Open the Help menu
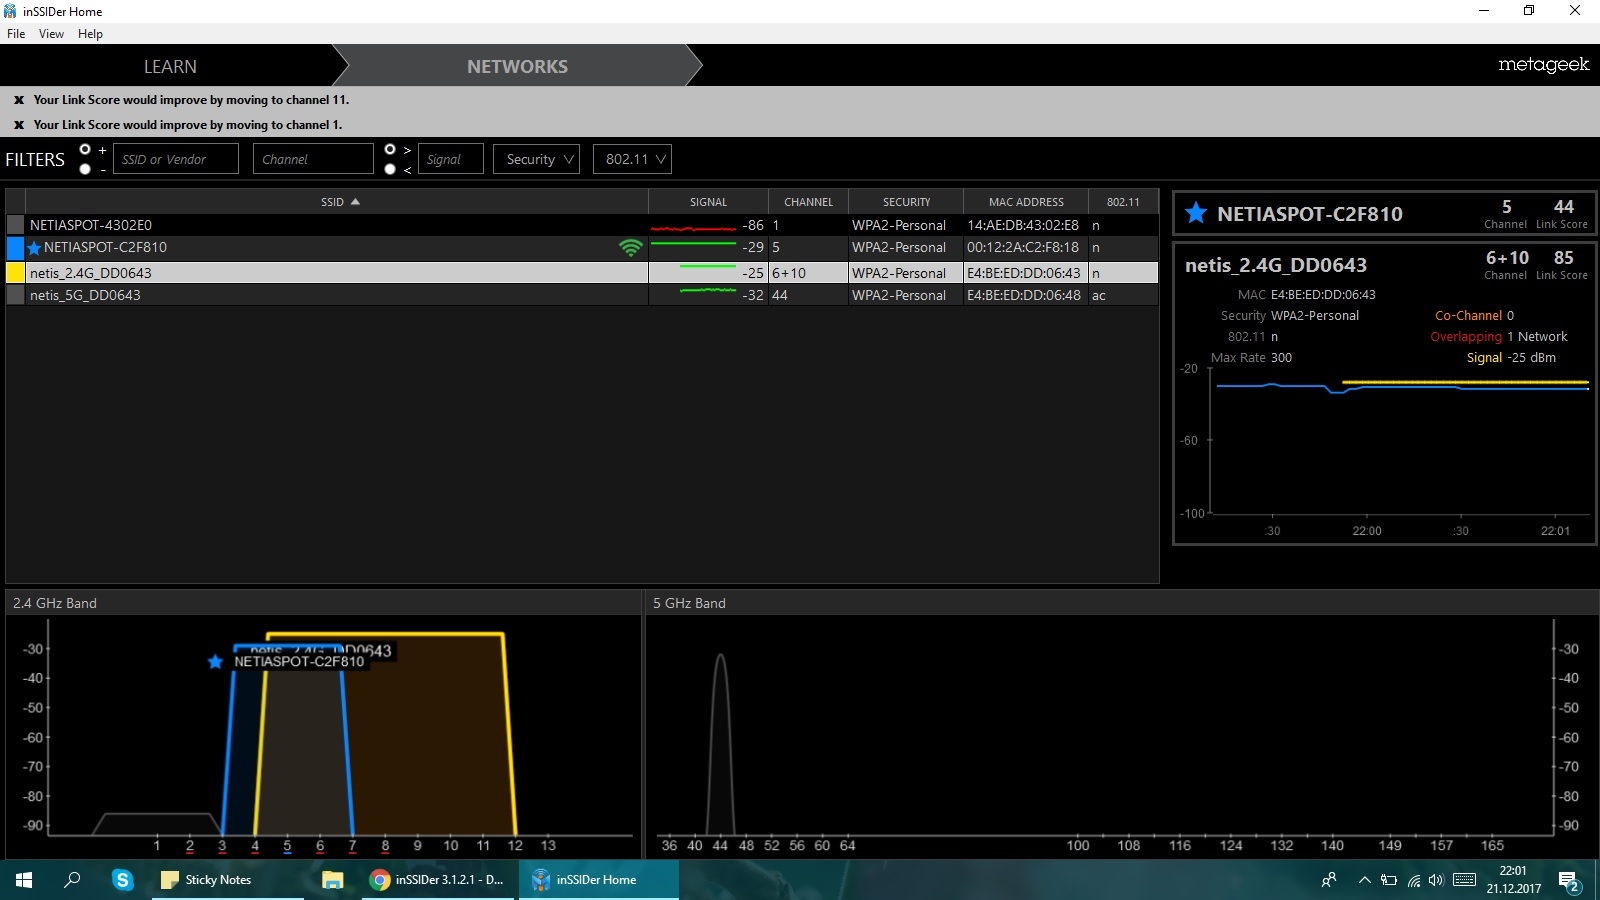The image size is (1600, 900). 90,34
